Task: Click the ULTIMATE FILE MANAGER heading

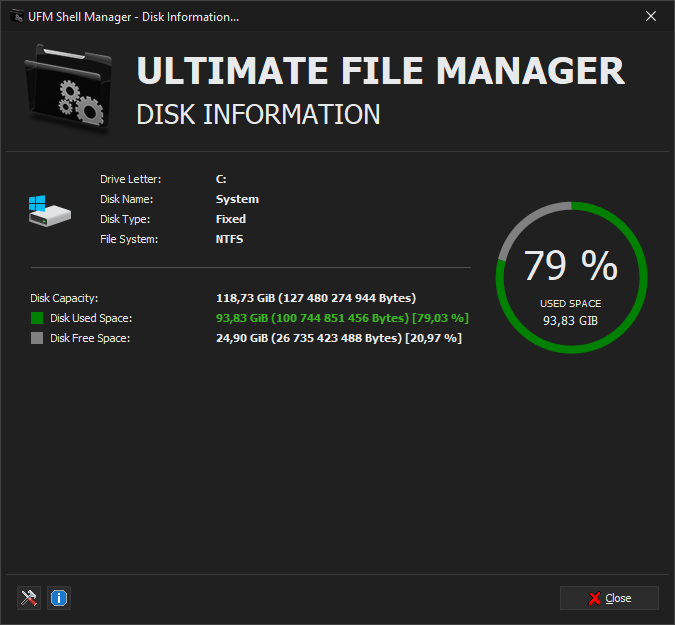Action: (381, 71)
